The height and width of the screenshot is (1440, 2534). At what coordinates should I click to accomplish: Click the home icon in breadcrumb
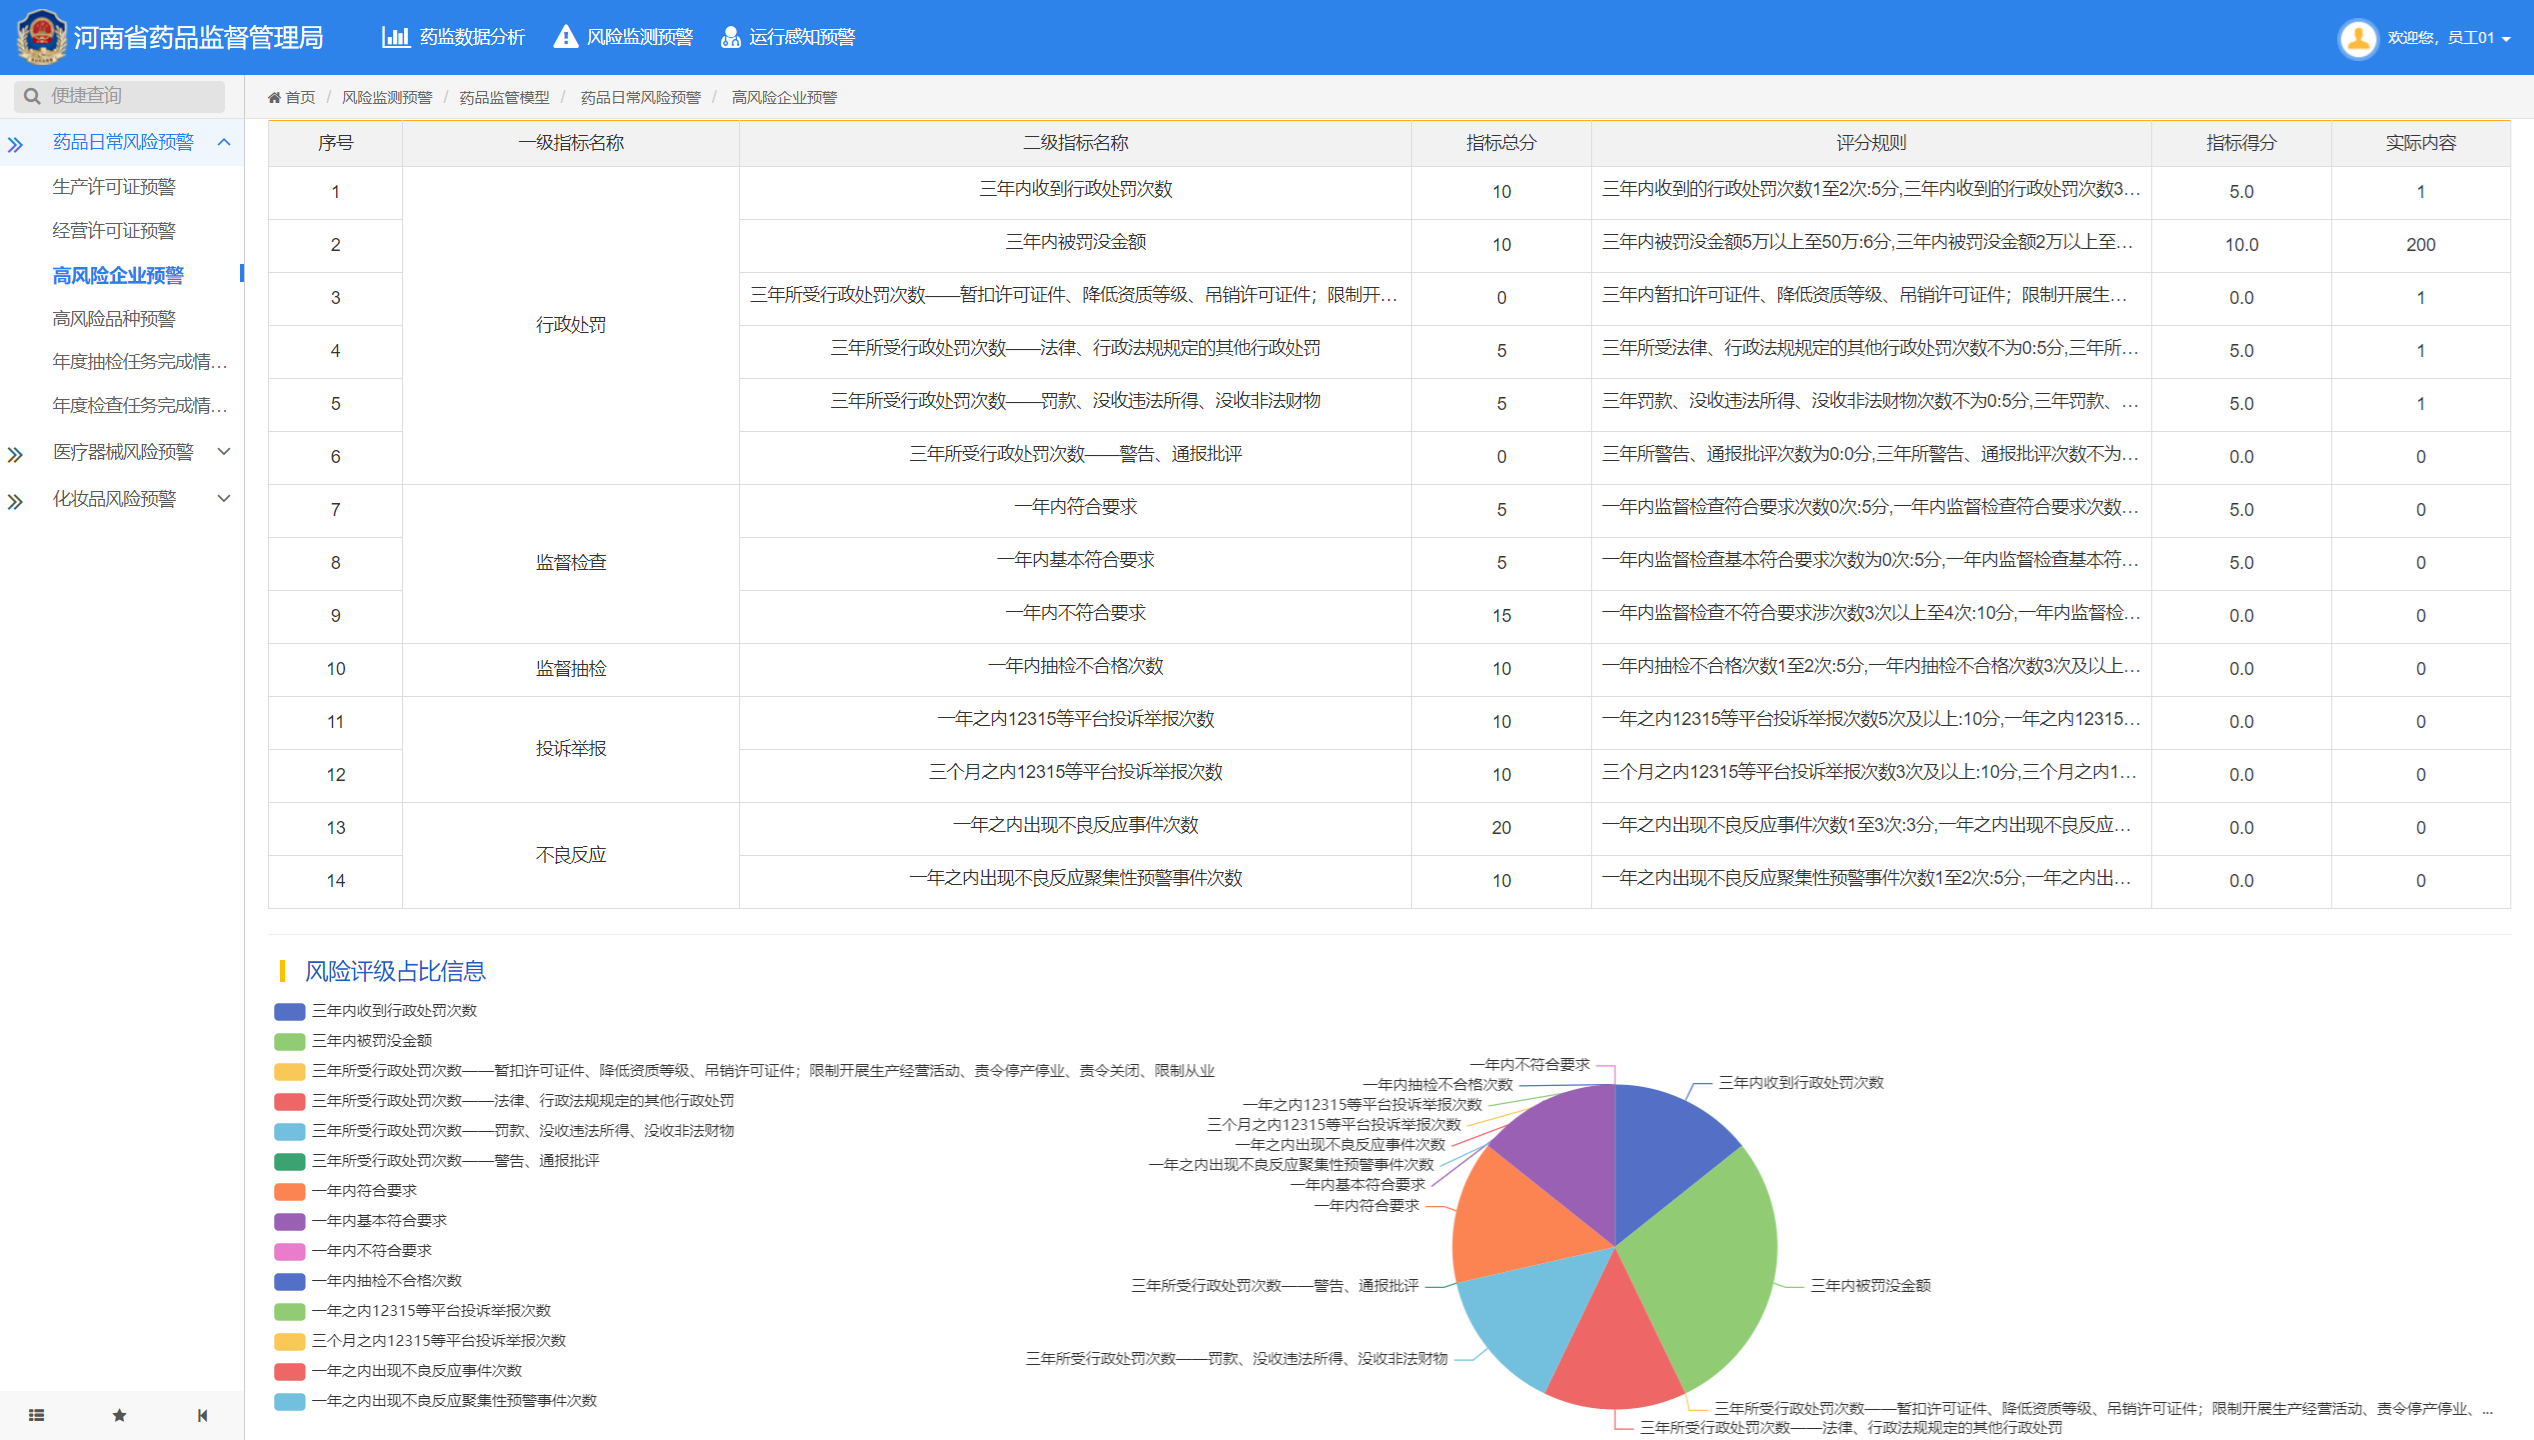[274, 97]
